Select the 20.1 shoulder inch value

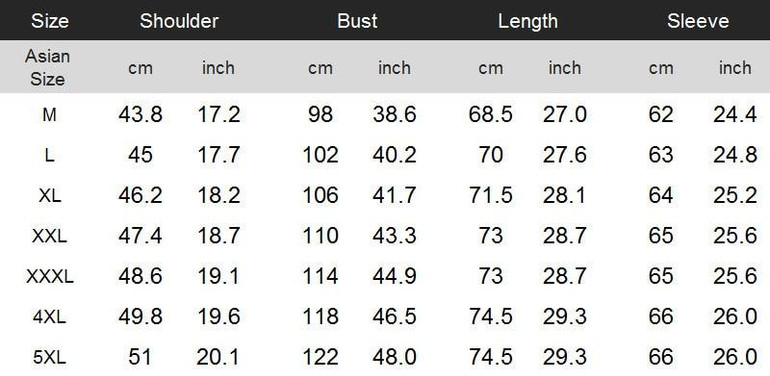coord(218,357)
